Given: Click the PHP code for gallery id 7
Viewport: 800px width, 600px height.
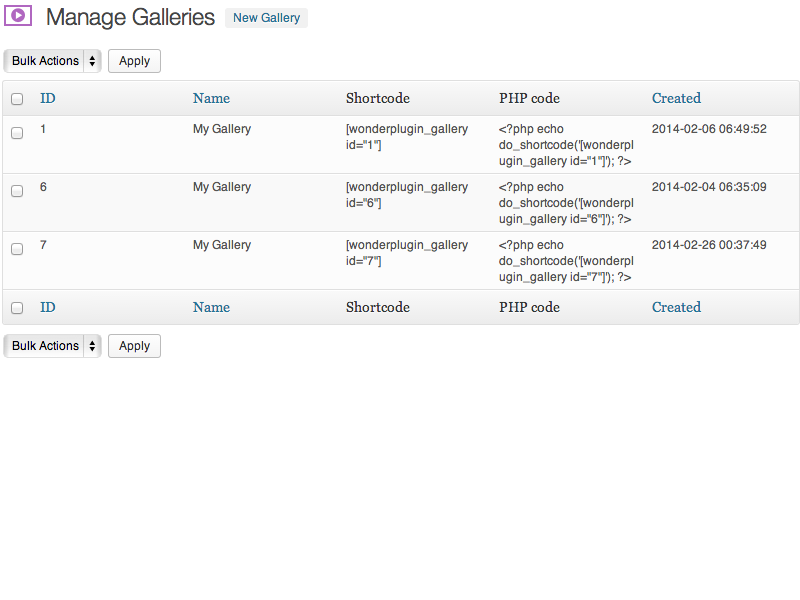Looking at the screenshot, I should [566, 261].
